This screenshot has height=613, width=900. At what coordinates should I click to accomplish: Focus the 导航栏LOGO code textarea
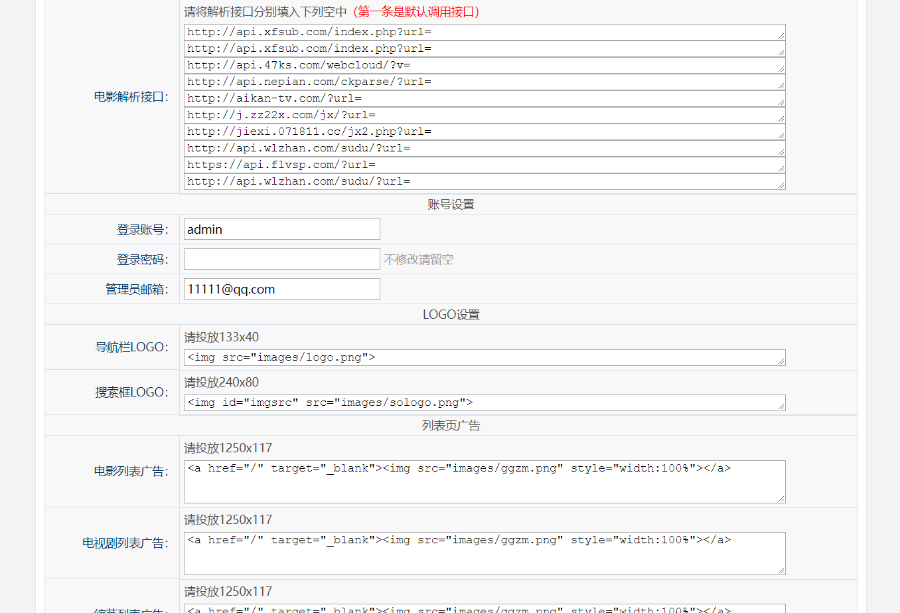pyautogui.click(x=484, y=358)
